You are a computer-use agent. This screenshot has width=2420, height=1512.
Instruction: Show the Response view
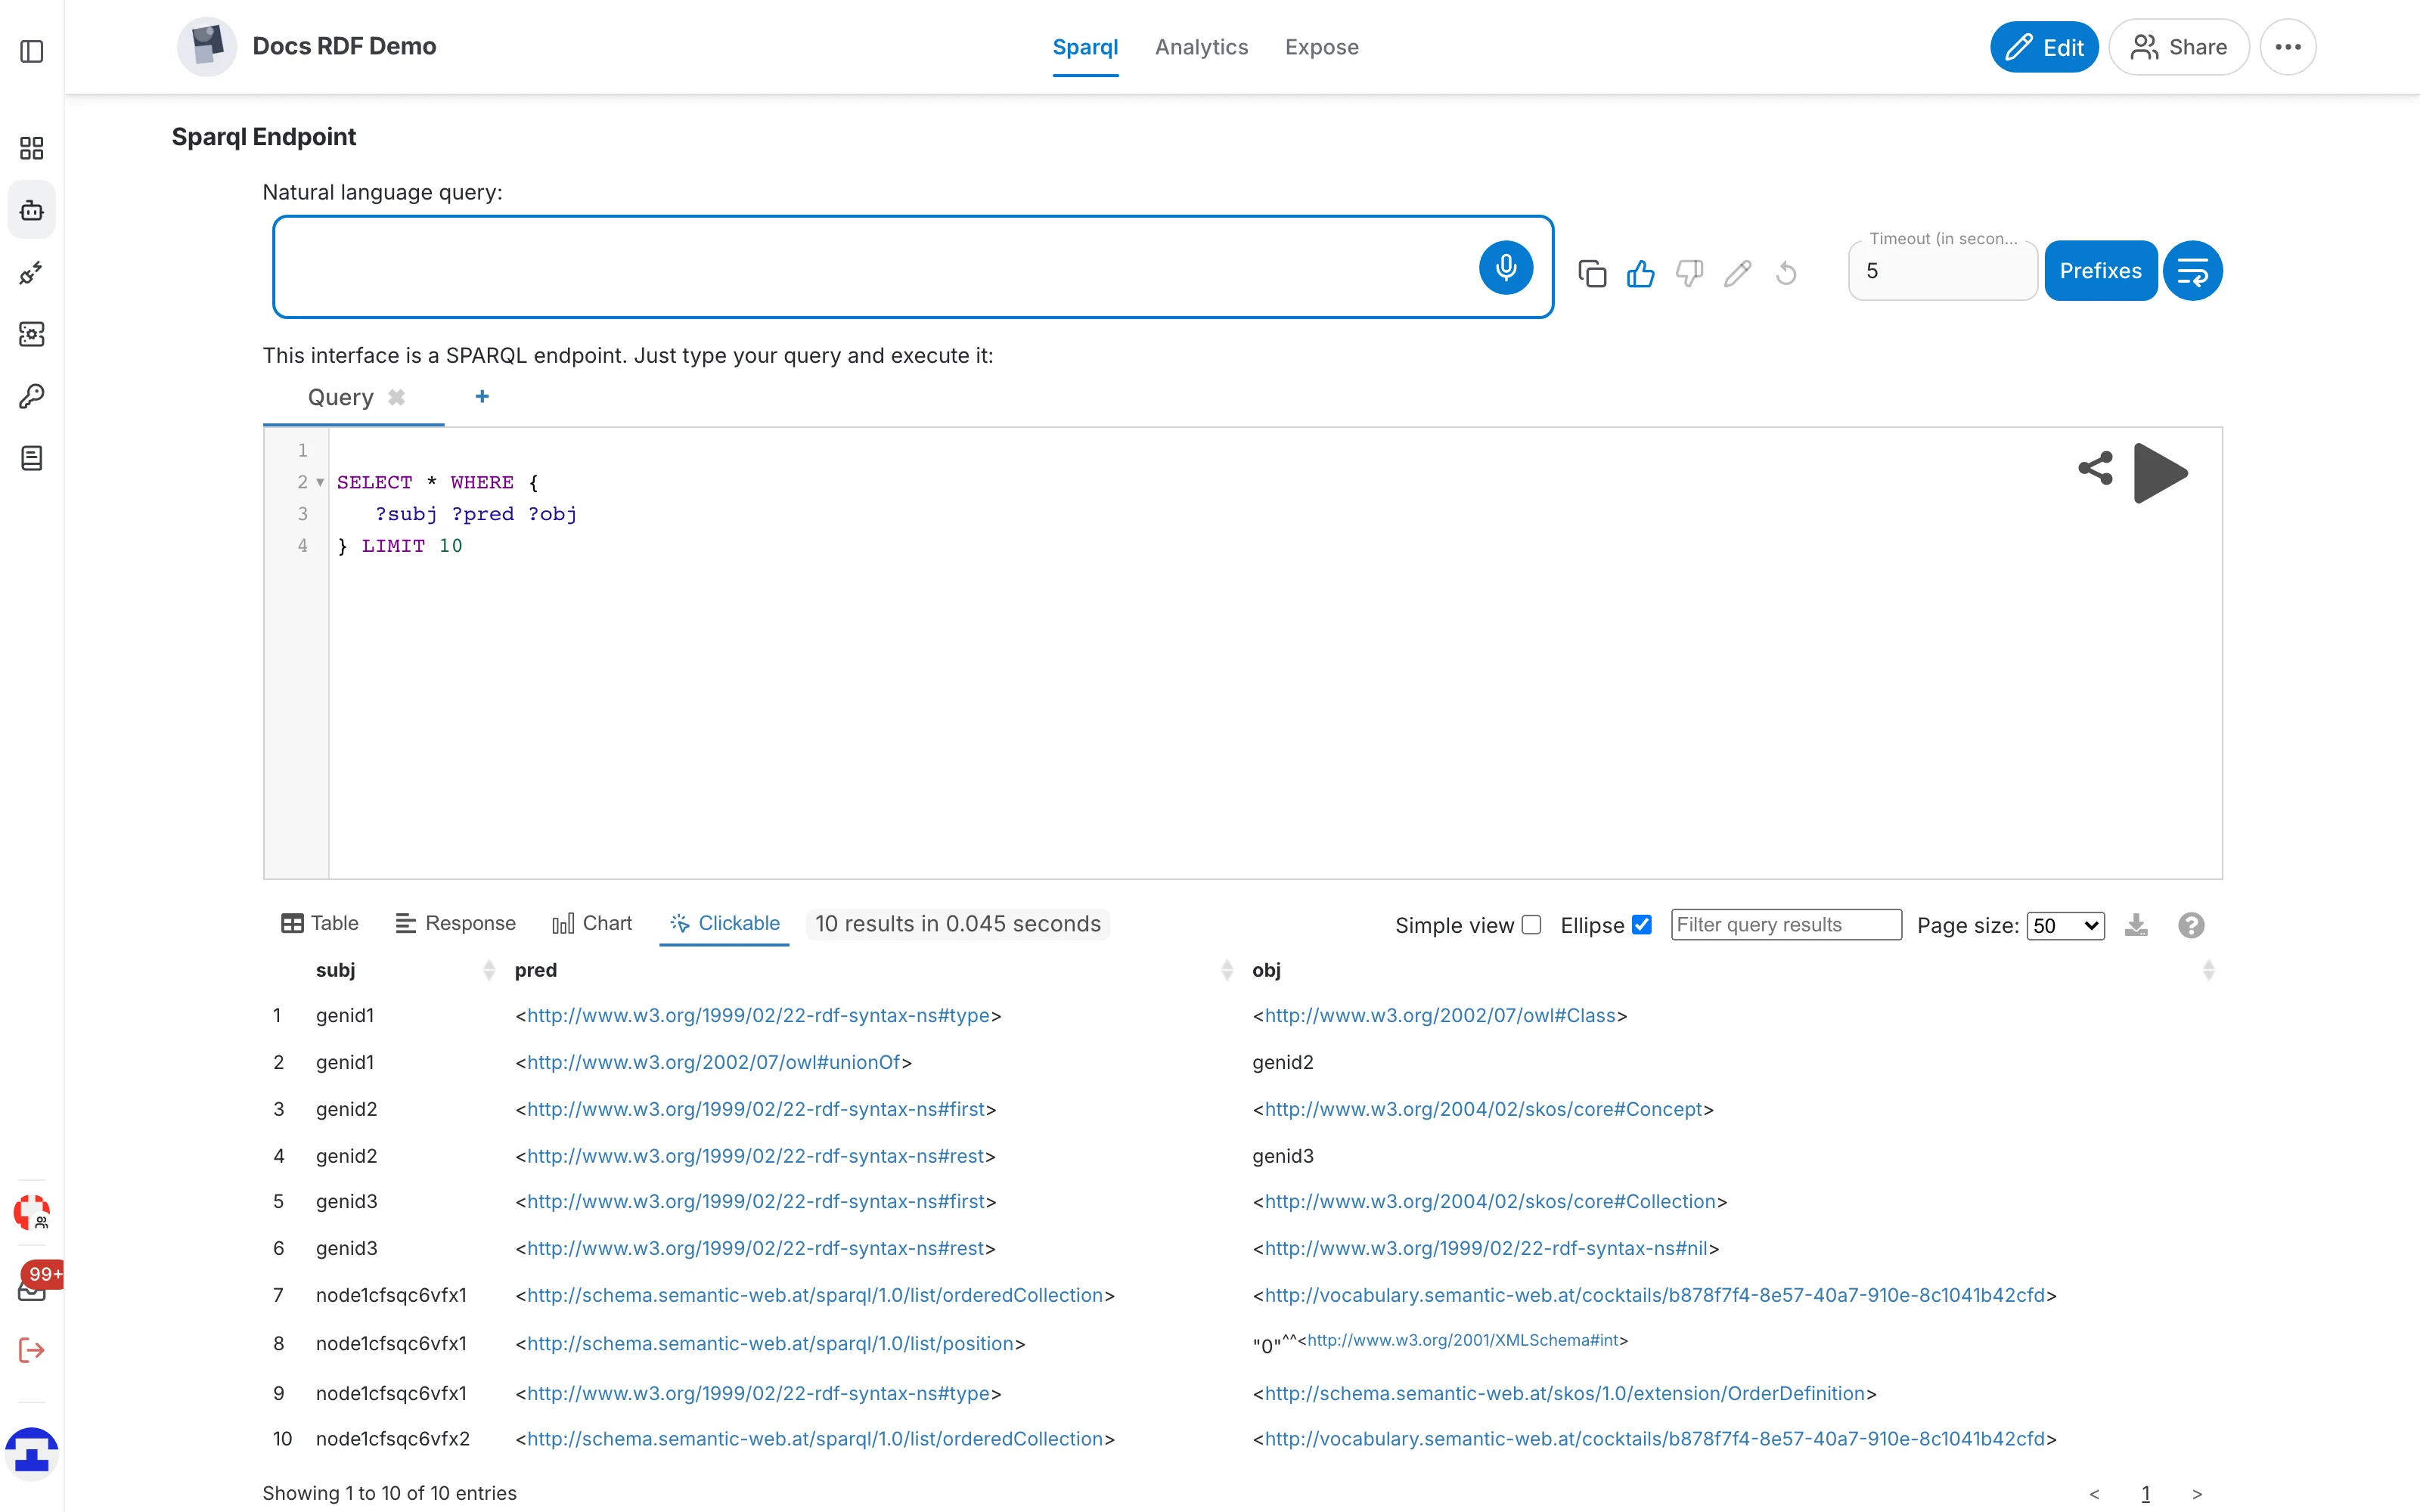[x=455, y=923]
